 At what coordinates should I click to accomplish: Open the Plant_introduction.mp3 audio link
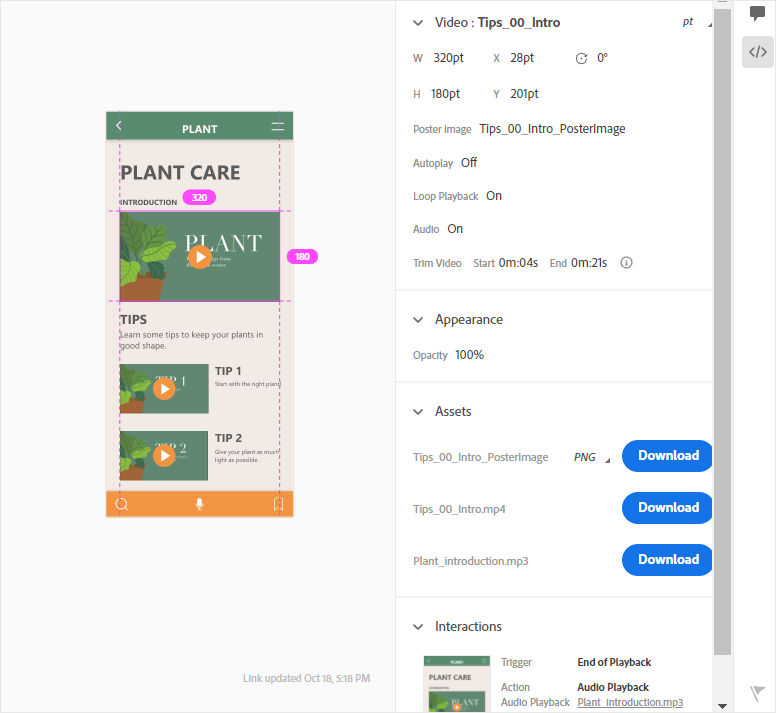tap(630, 703)
